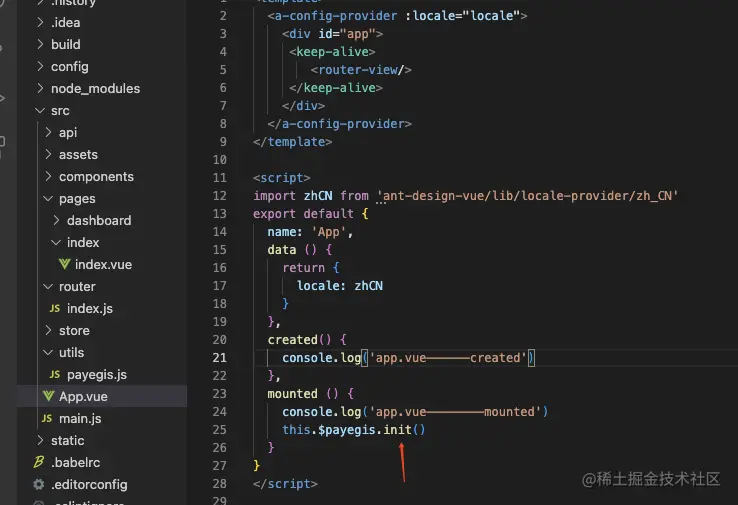The width and height of the screenshot is (738, 505).
Task: Expand the config folder chevron
Action: (40, 66)
